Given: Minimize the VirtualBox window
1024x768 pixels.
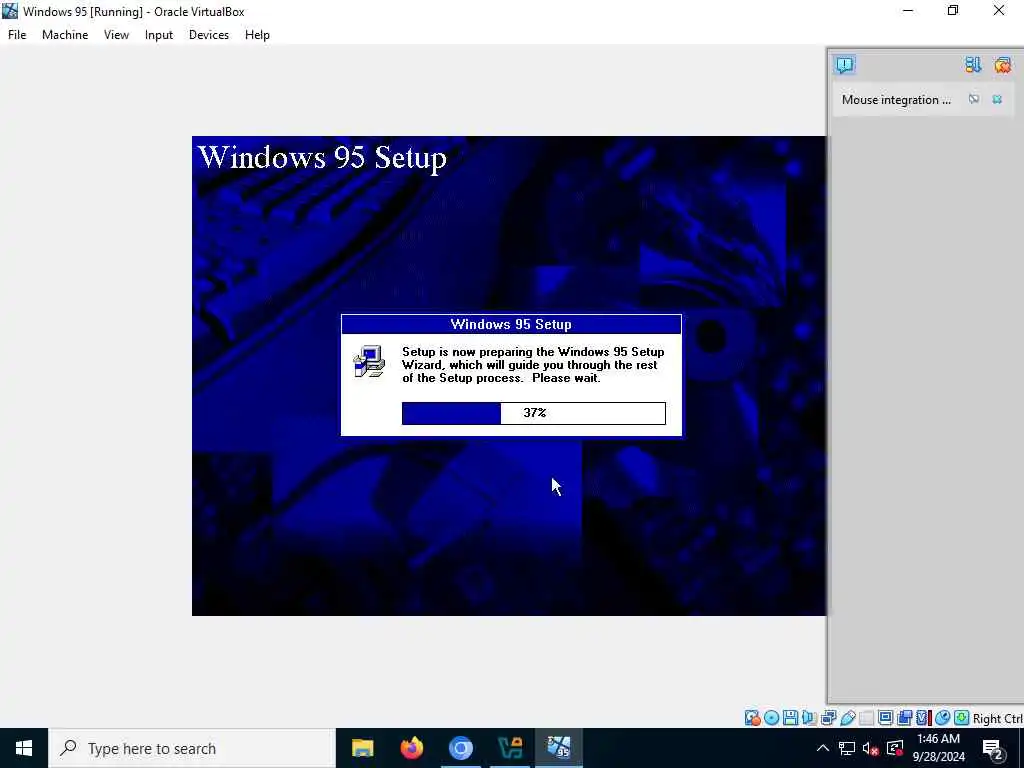Looking at the screenshot, I should click(x=908, y=11).
